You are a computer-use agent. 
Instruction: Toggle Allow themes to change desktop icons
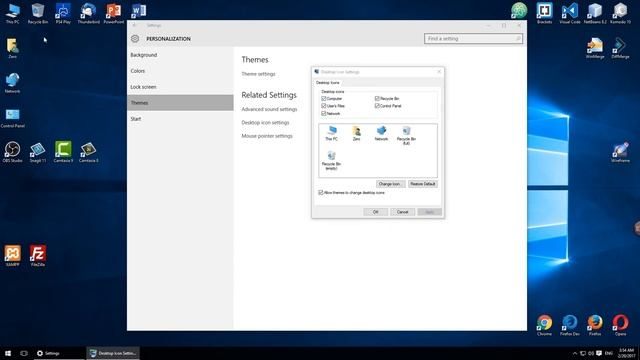tap(321, 192)
